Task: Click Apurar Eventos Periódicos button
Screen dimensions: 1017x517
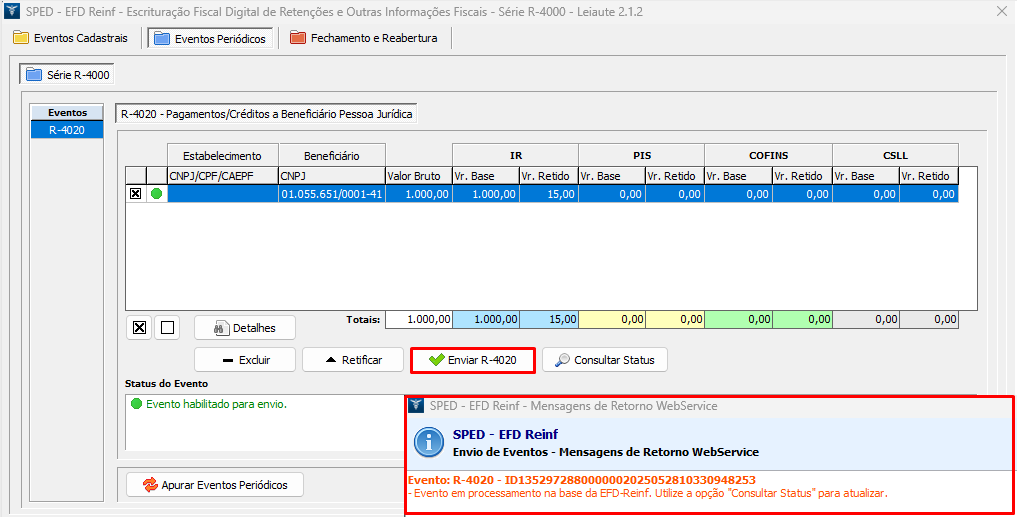Action: [215, 485]
